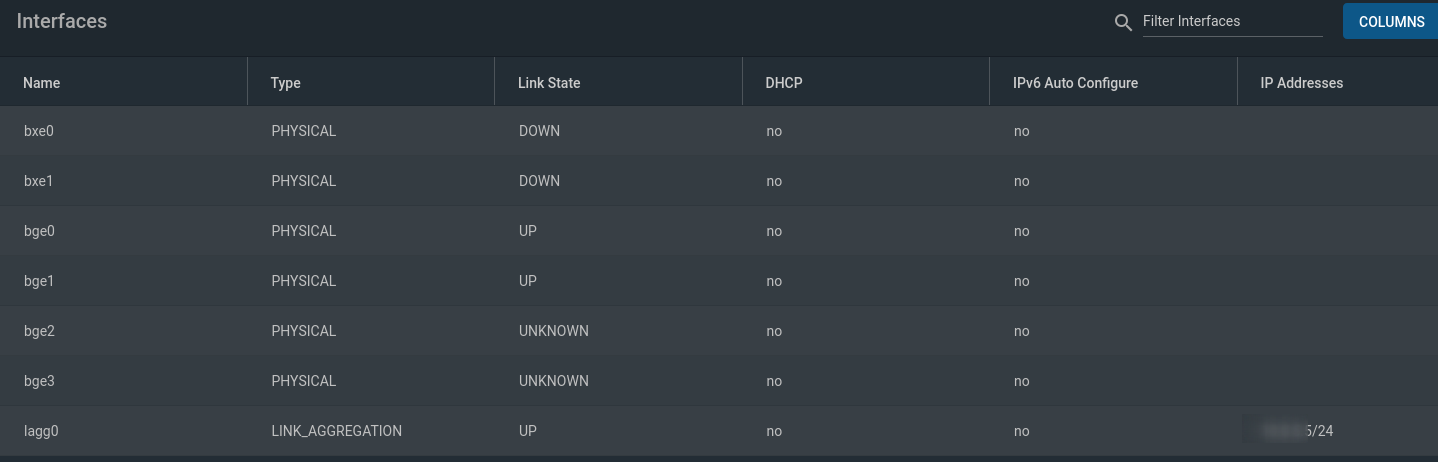Sort by IPv6 Auto Configure column header
This screenshot has width=1438, height=462.
[x=1075, y=83]
